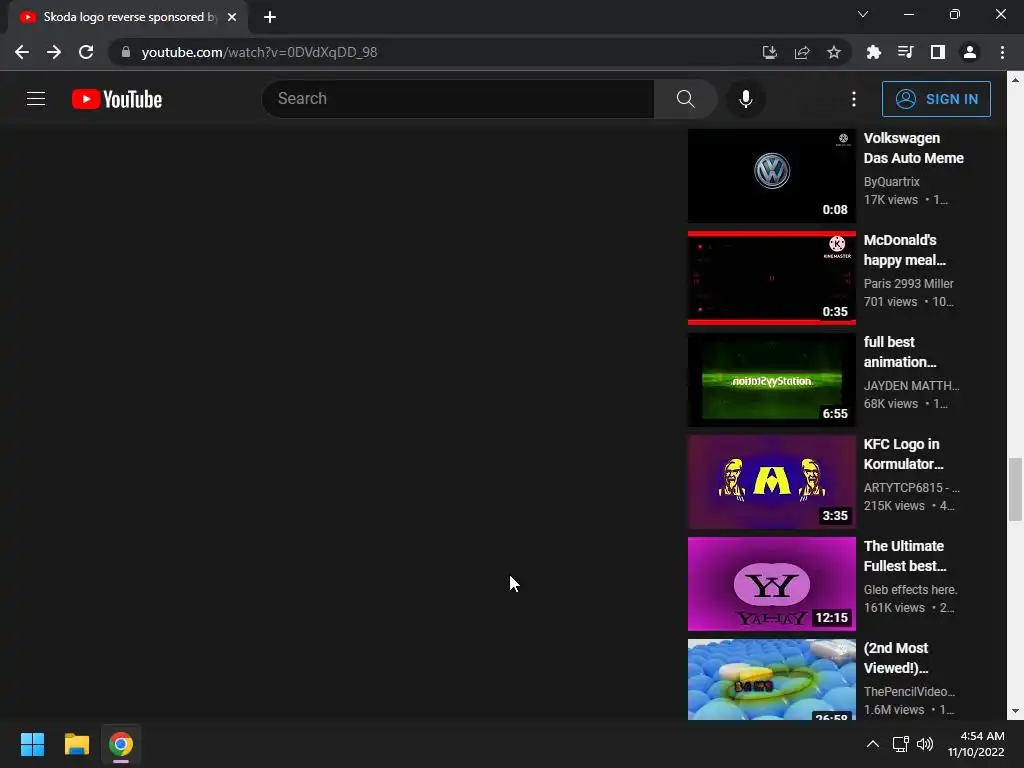
Task: Click the page scrollbar thumb
Action: tap(1015, 489)
